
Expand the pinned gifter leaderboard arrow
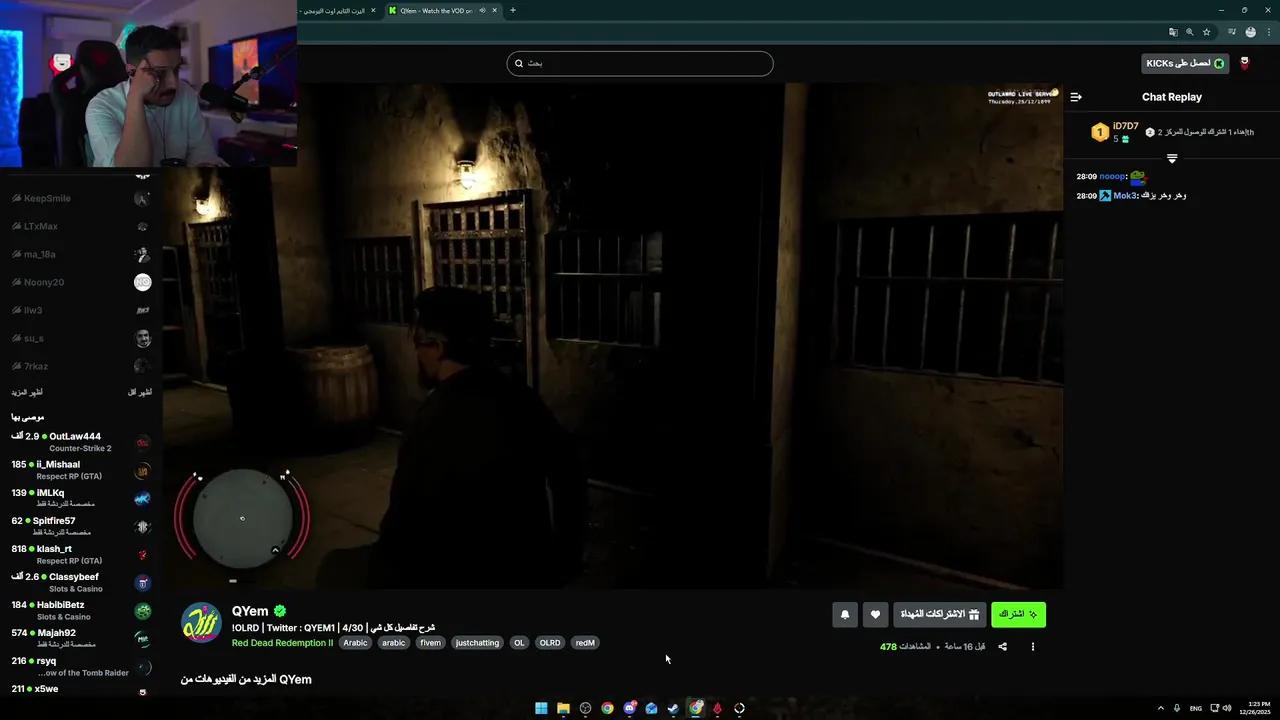tap(1172, 158)
